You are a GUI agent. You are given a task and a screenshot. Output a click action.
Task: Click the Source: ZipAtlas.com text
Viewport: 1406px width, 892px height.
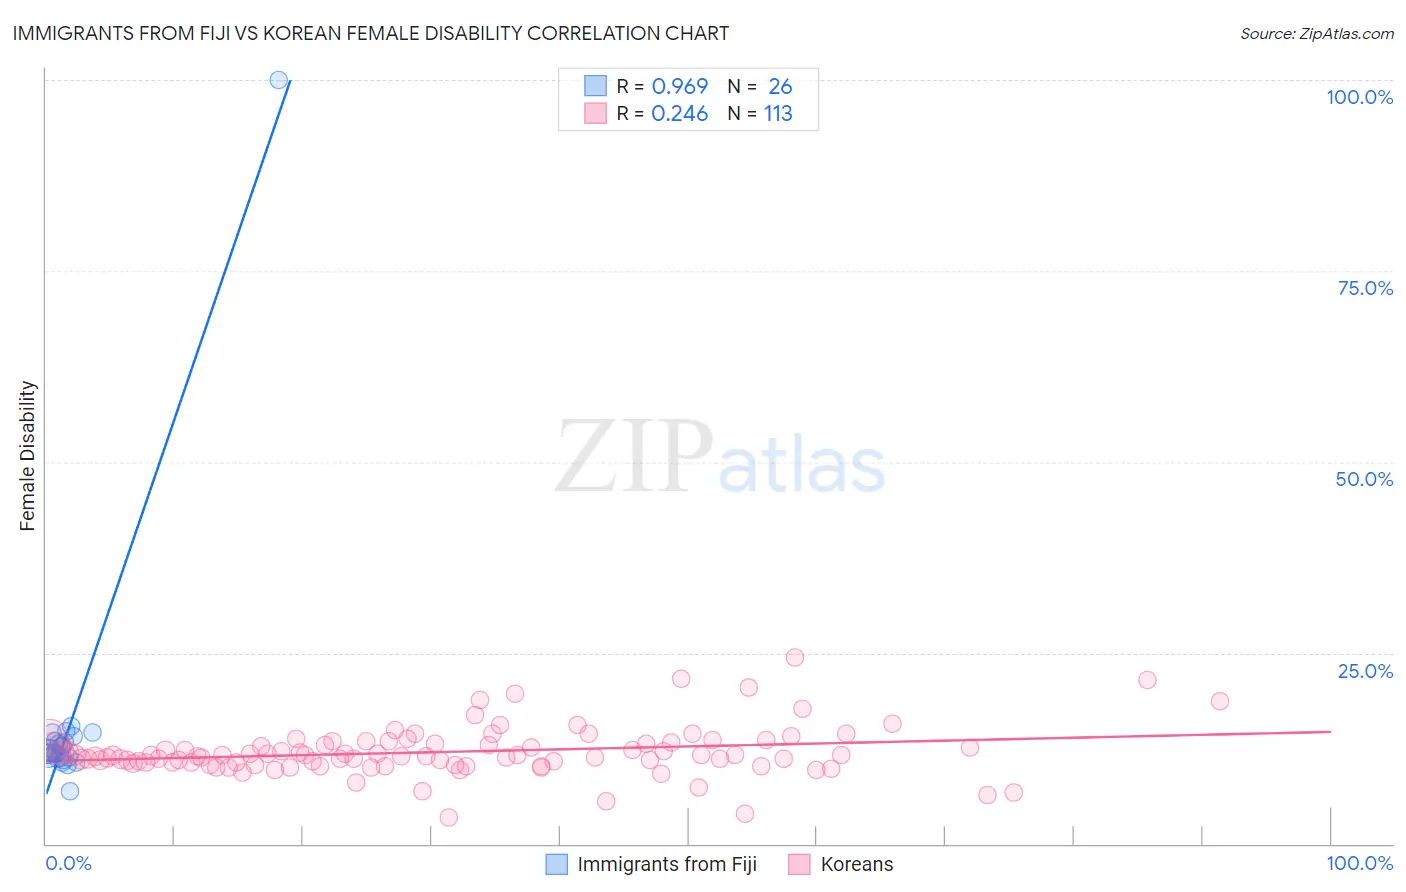tap(1317, 33)
